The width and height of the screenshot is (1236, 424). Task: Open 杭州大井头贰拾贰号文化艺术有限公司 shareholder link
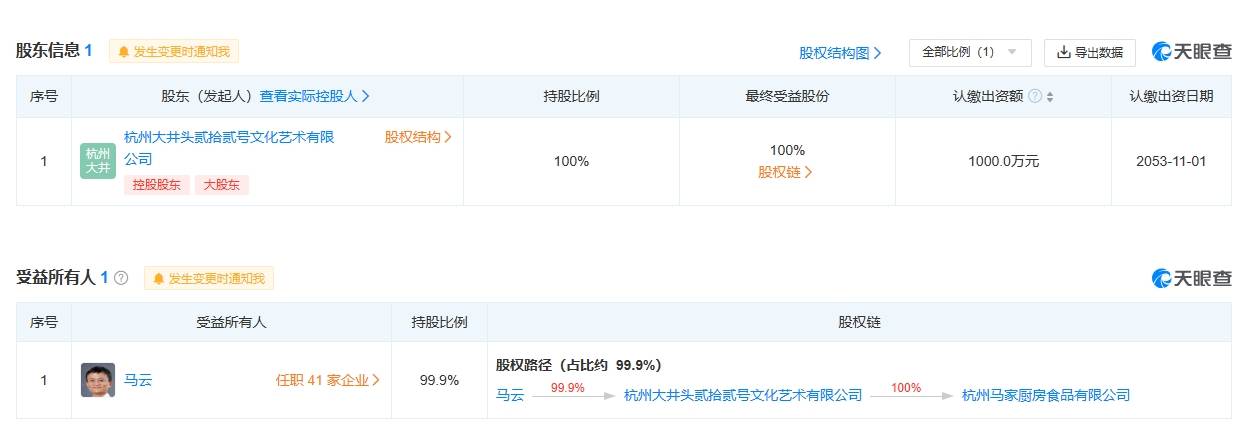[228, 137]
